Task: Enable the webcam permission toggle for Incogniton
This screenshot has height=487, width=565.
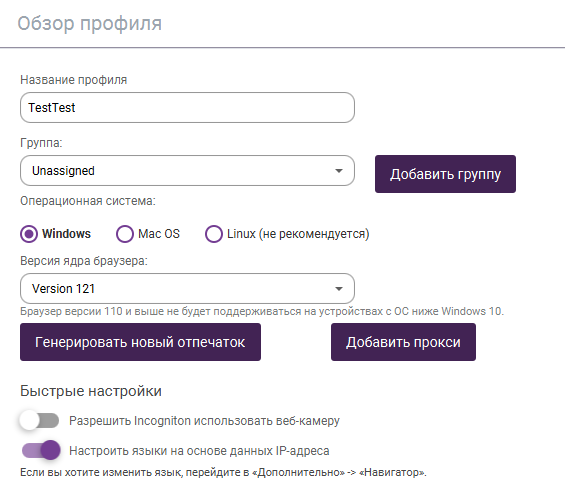Action: click(x=39, y=420)
